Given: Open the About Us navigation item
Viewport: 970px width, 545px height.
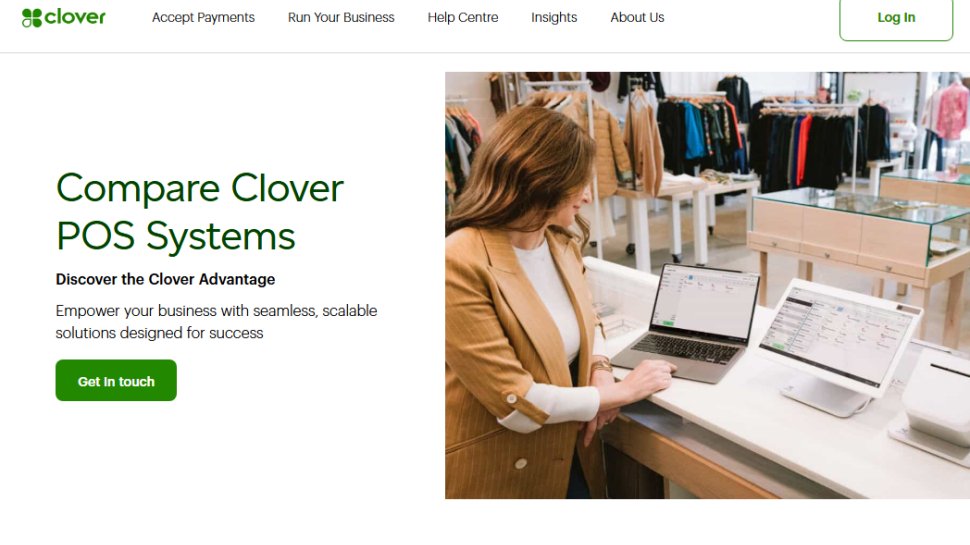Looking at the screenshot, I should 637,17.
